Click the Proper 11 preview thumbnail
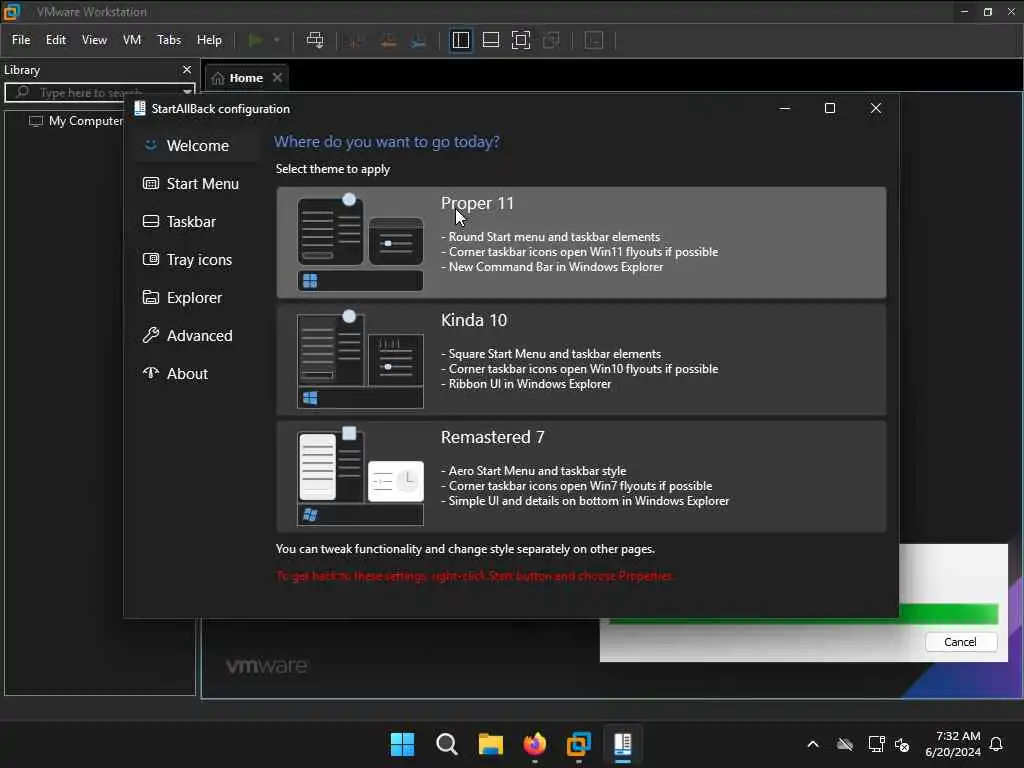Screen dimensions: 1024x768 pos(360,242)
